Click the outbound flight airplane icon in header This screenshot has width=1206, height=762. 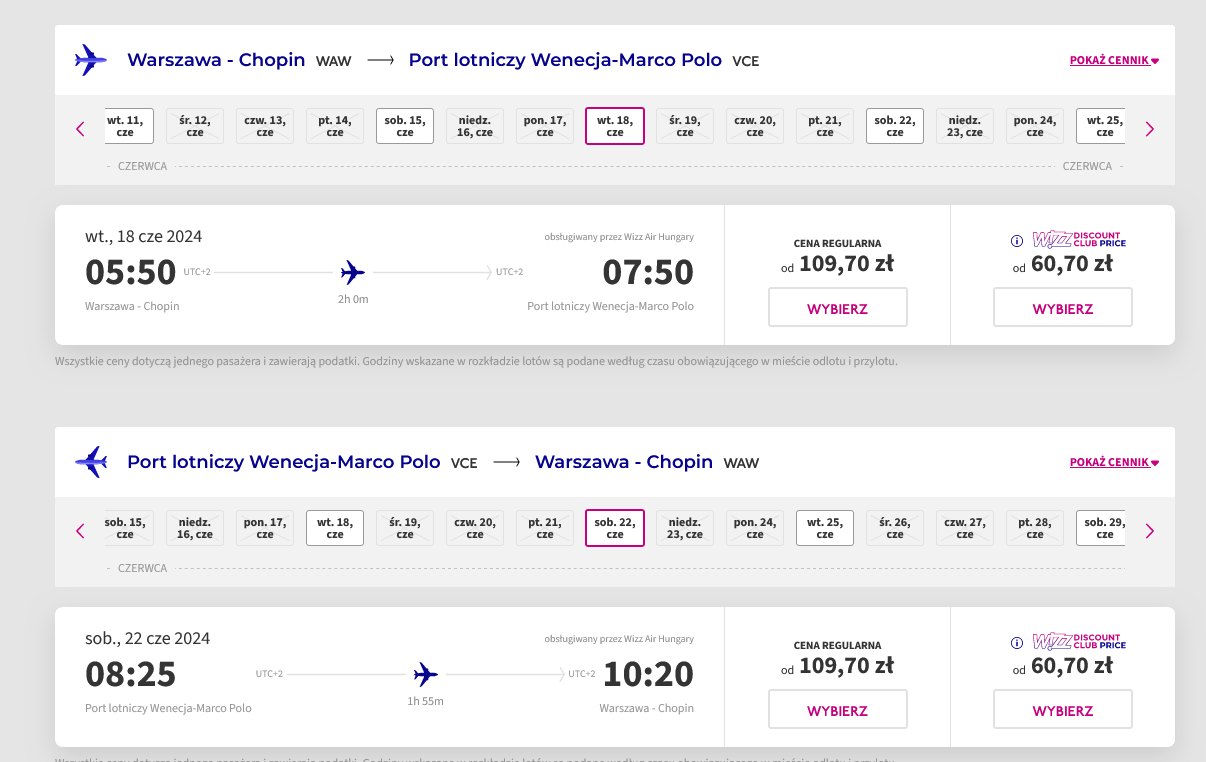pyautogui.click(x=91, y=60)
